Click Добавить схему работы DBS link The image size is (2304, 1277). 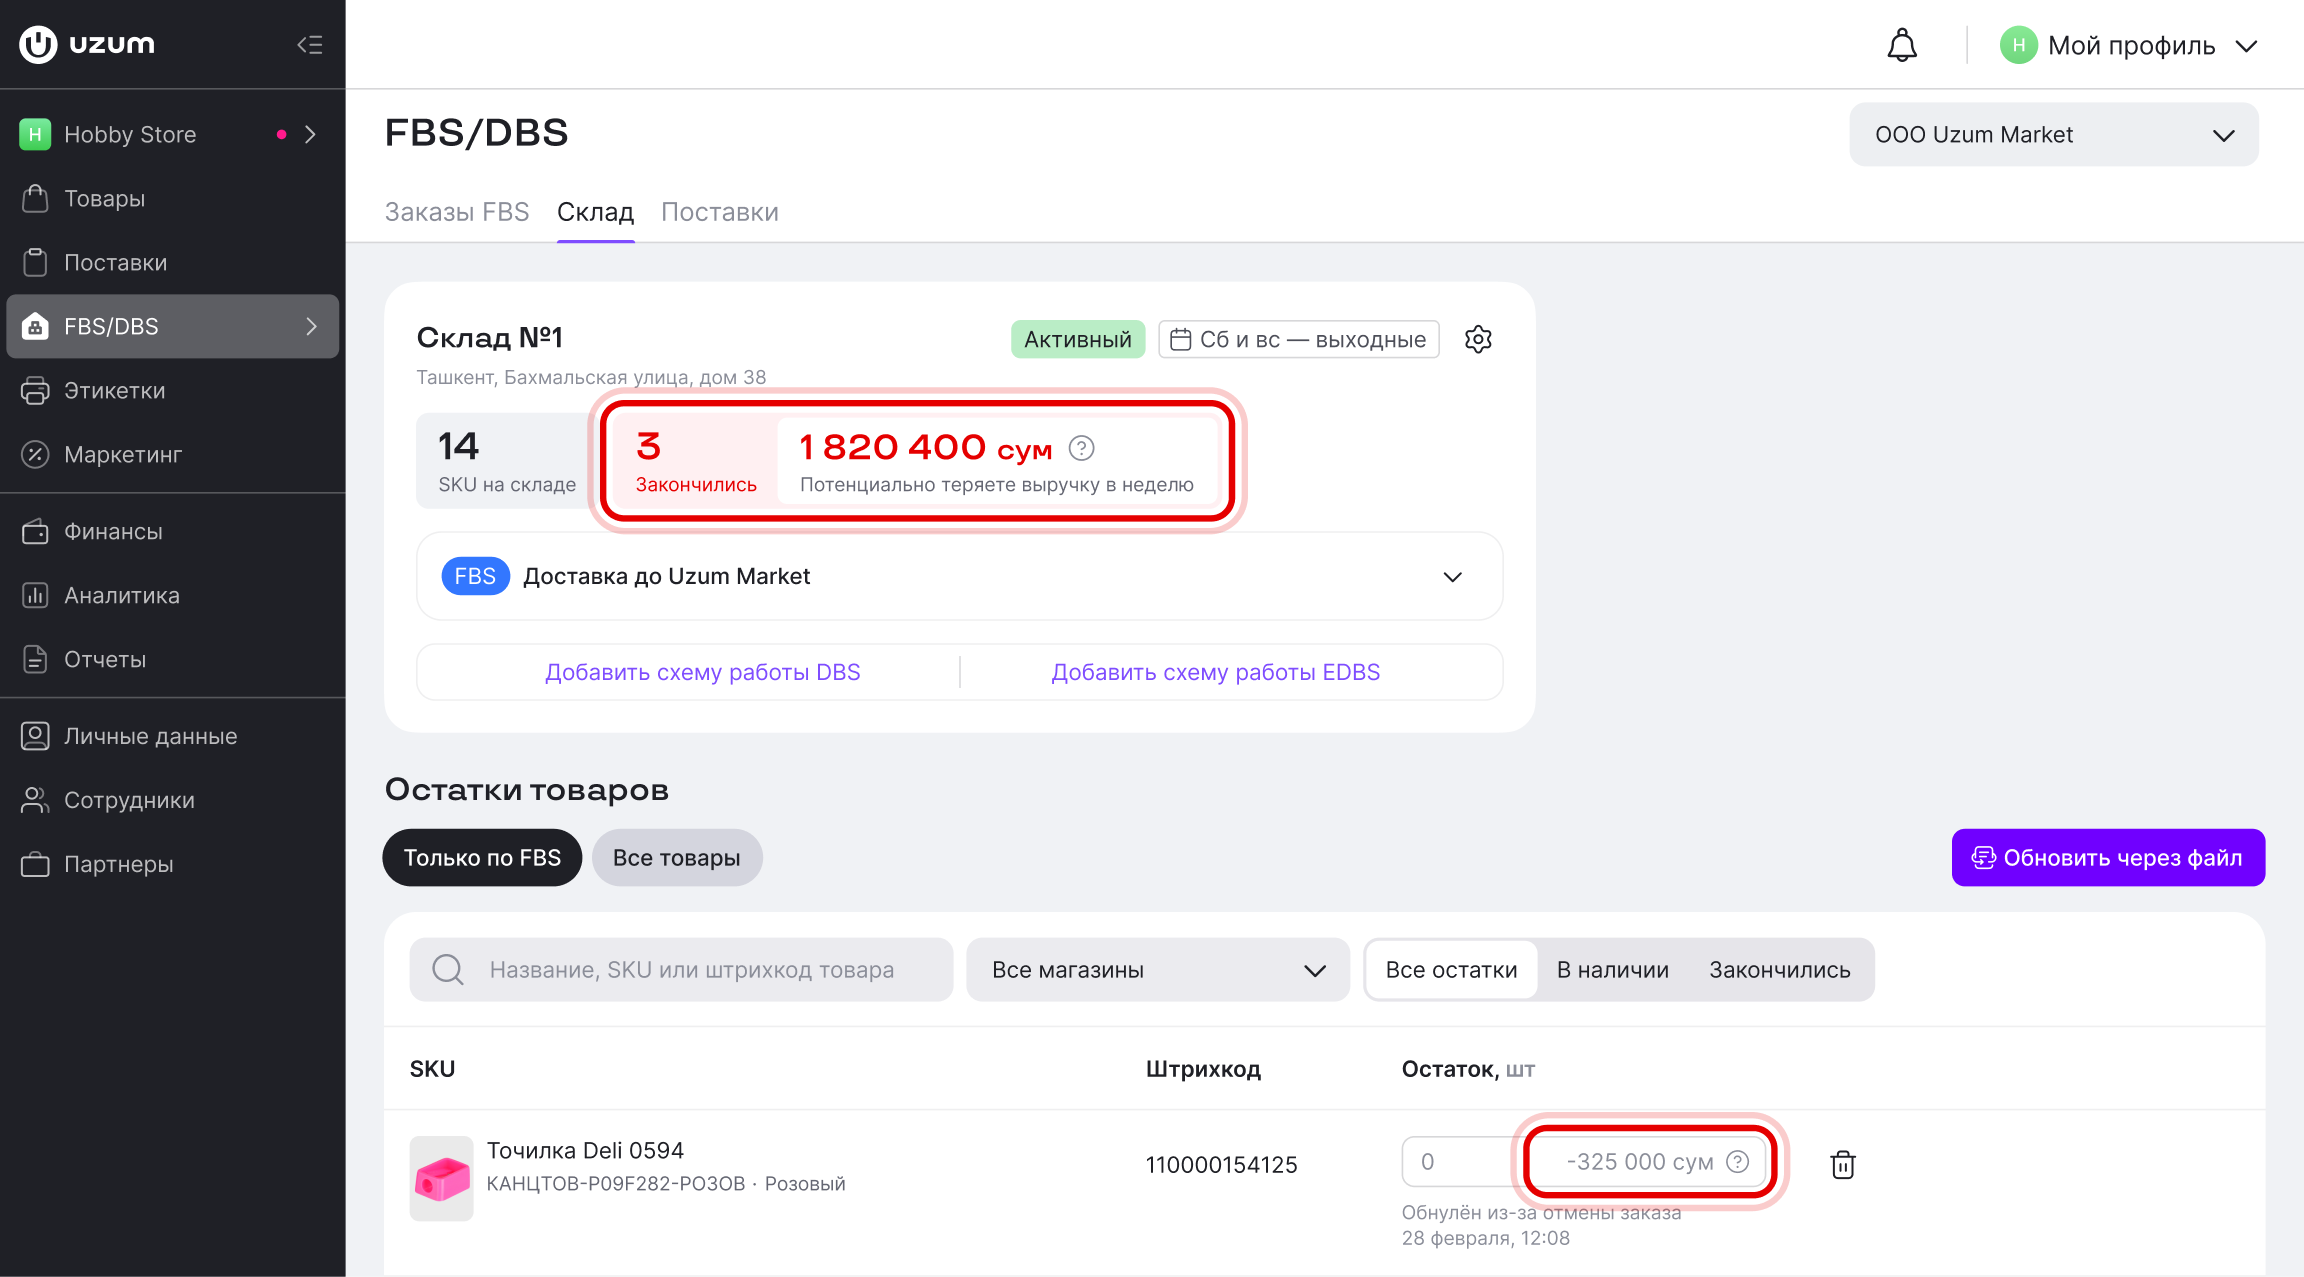pos(703,672)
